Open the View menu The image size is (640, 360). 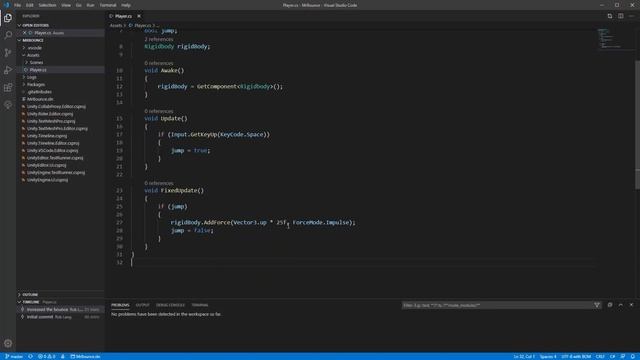pos(66,5)
